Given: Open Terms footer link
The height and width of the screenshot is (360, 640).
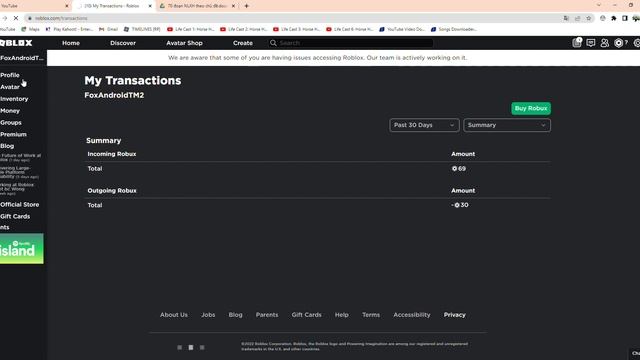Looking at the screenshot, I should pyautogui.click(x=371, y=315).
